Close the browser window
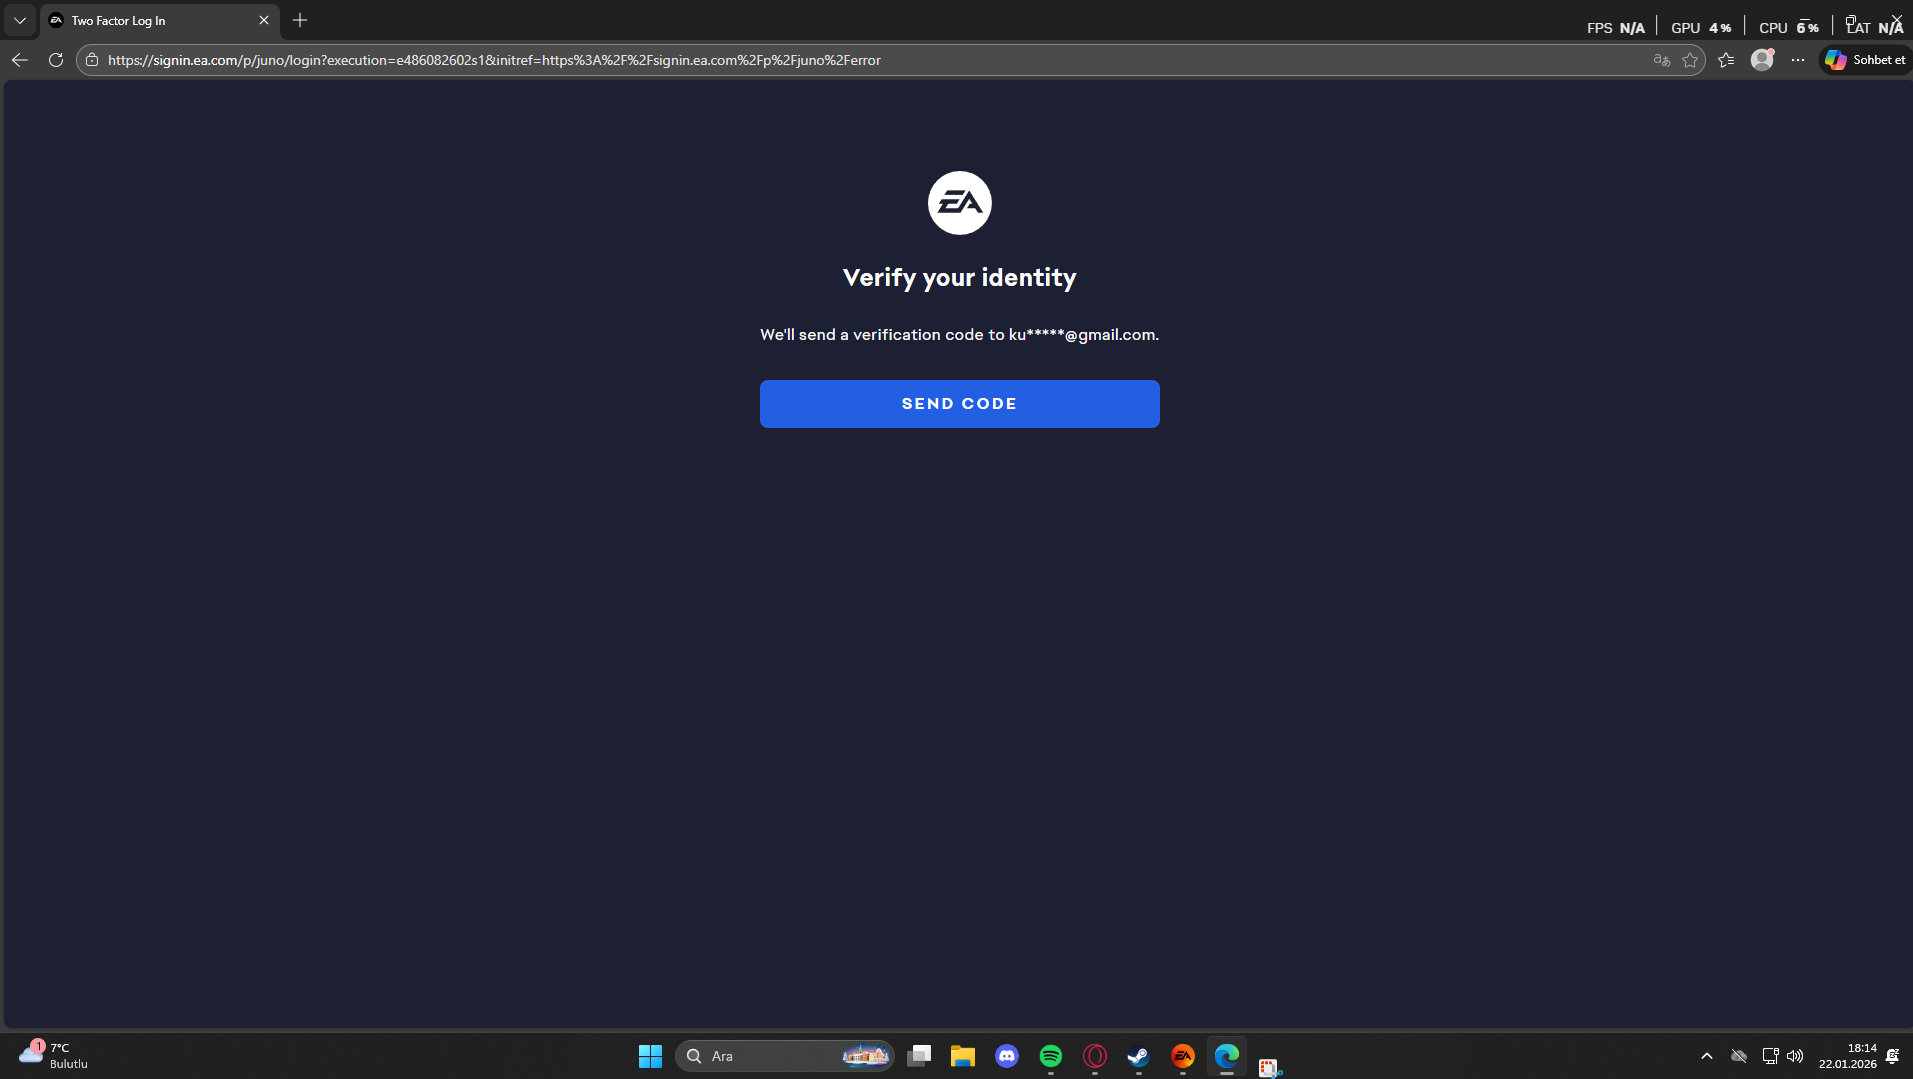This screenshot has width=1913, height=1079. (1897, 19)
